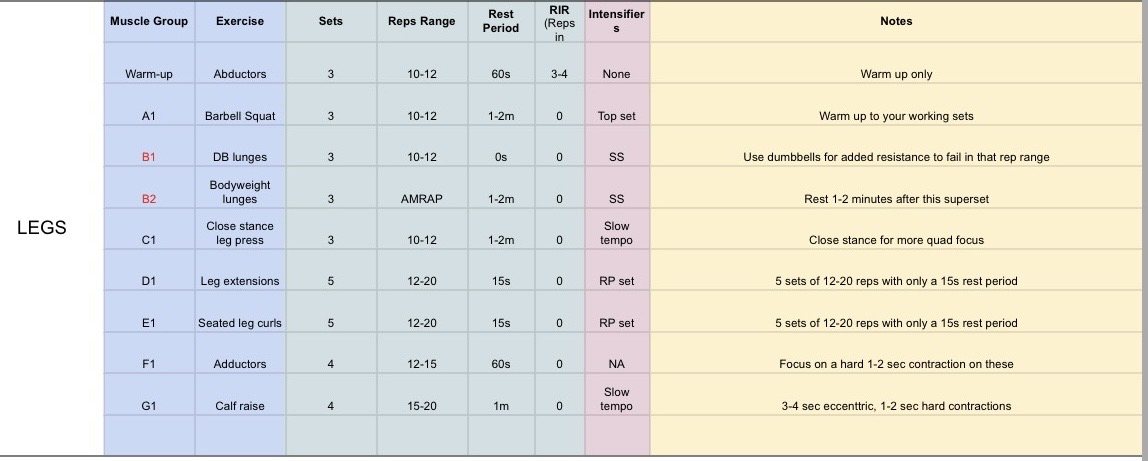The width and height of the screenshot is (1148, 461).
Task: Click the "Warm up only" note cell
Action: point(896,74)
